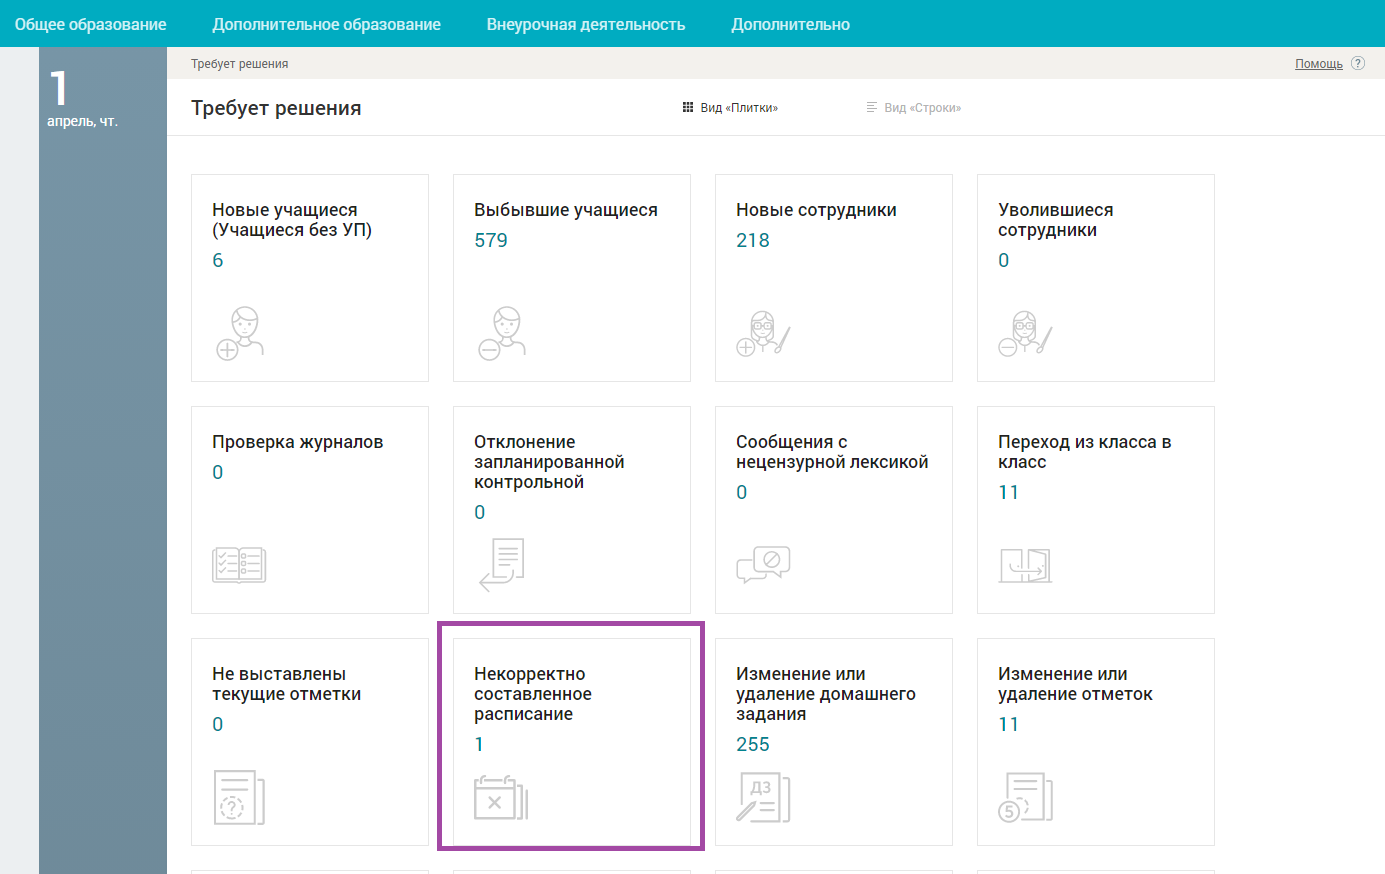Open Некорректно составленное расписание tile title

533,694
